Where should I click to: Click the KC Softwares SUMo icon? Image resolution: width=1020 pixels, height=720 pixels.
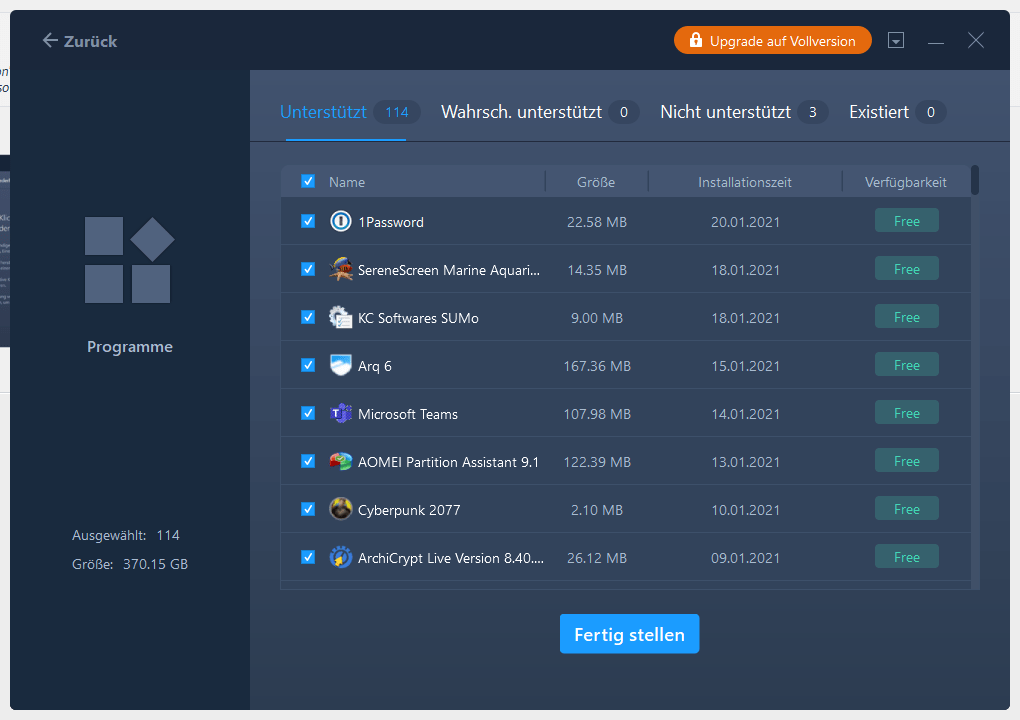[x=341, y=317]
